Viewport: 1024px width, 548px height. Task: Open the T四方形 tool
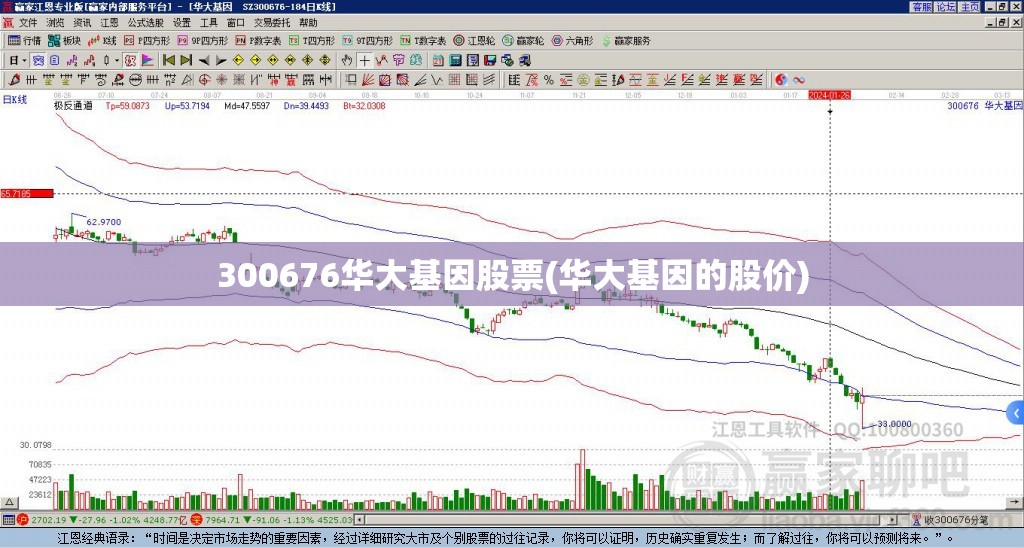click(x=312, y=40)
